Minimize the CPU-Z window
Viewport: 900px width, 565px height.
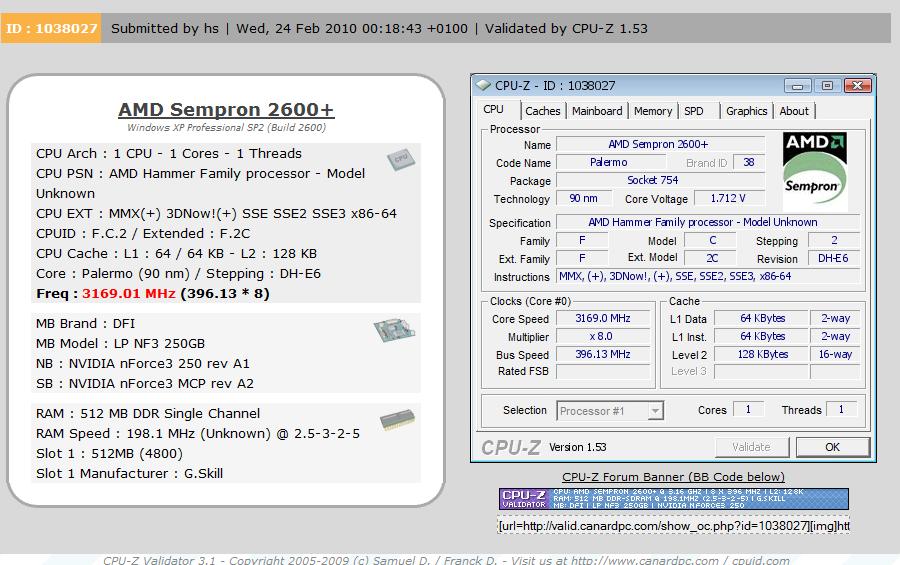(797, 86)
